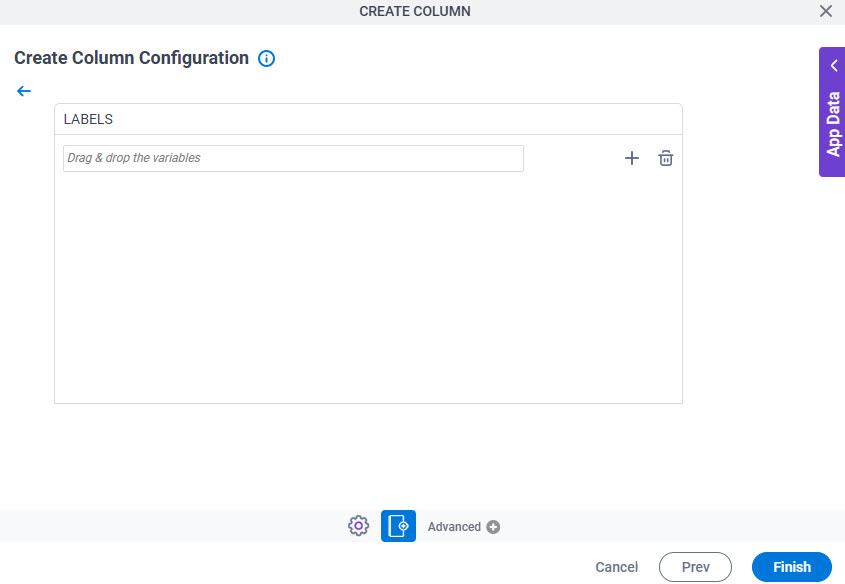845x584 pixels.
Task: Select the highlighted blue configuration screen icon
Action: (x=398, y=526)
